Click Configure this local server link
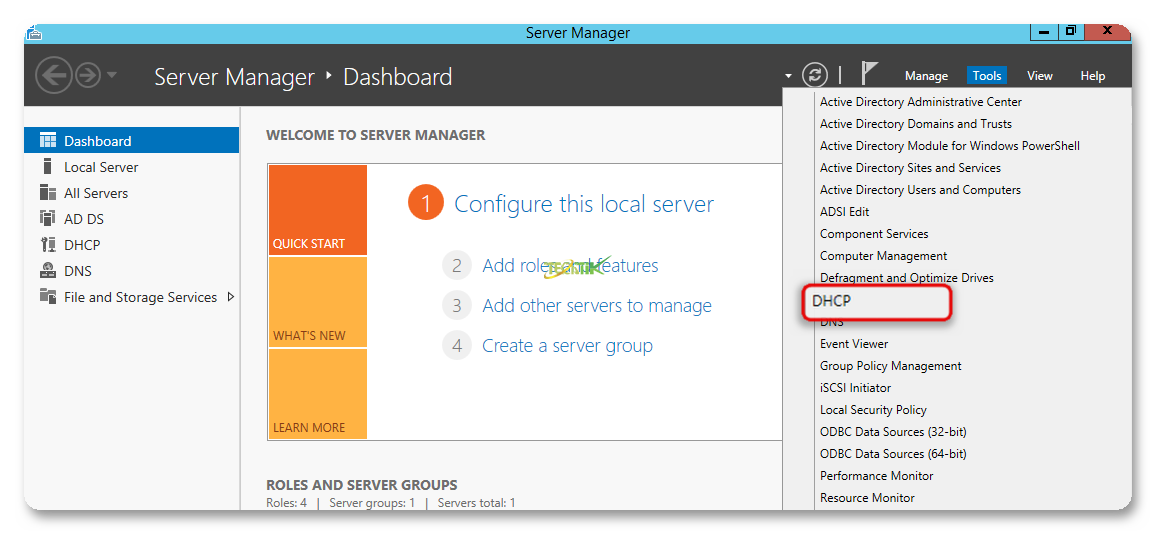Screen dimensions: 1156x534 click(583, 204)
